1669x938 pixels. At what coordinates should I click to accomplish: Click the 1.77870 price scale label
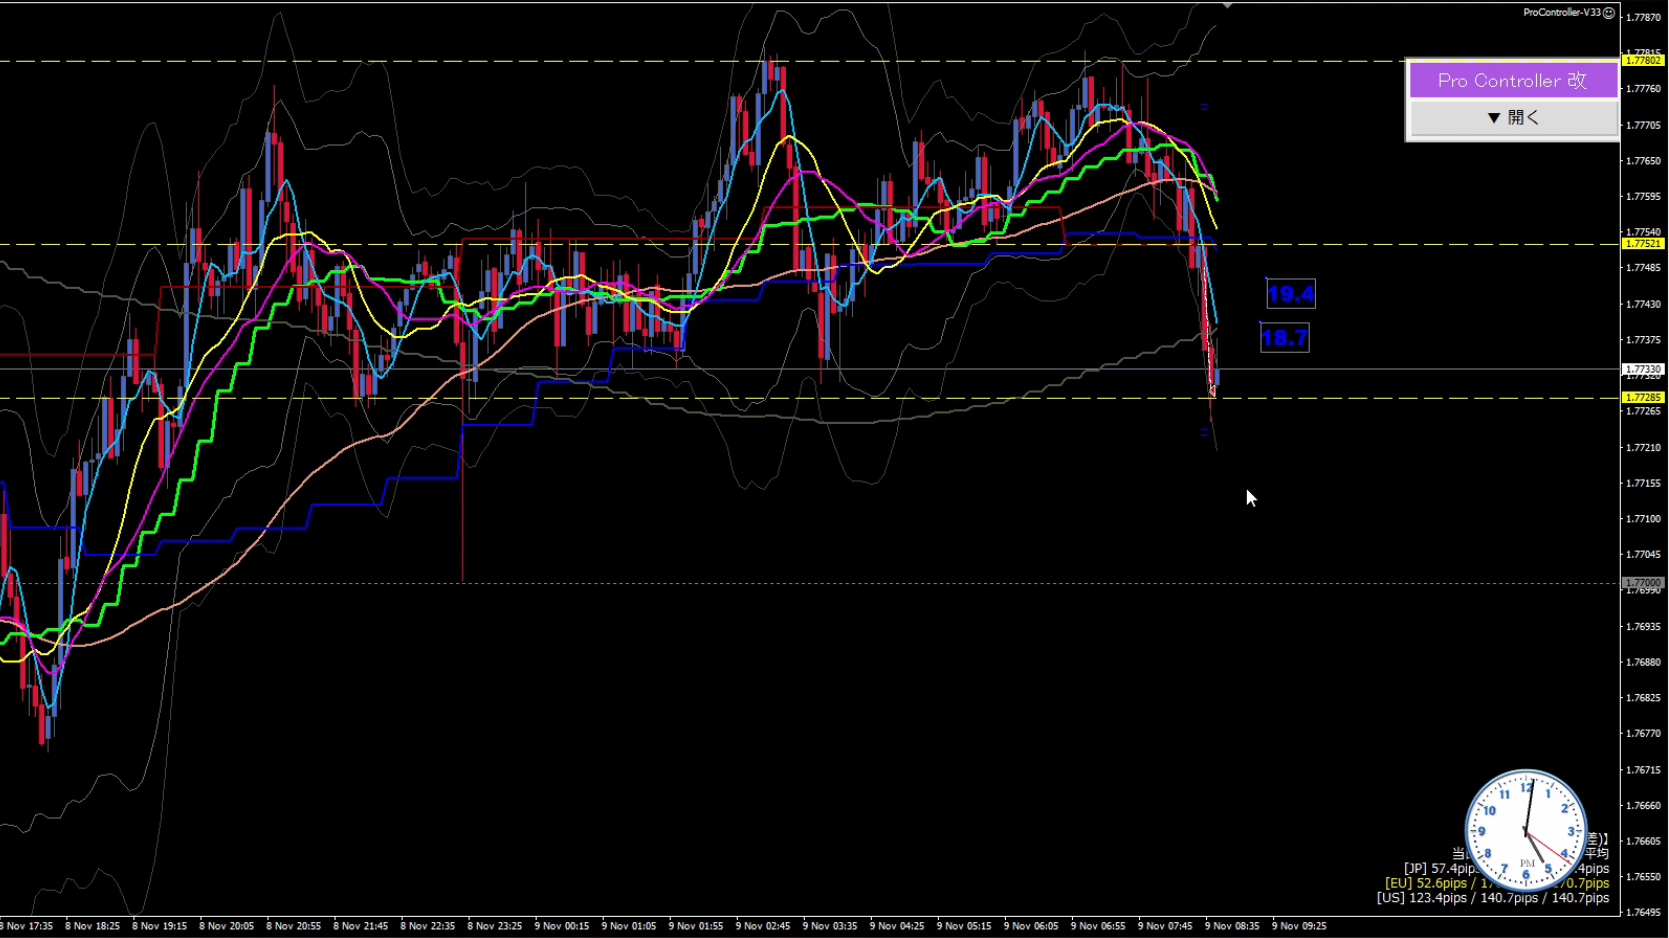tap(1643, 18)
